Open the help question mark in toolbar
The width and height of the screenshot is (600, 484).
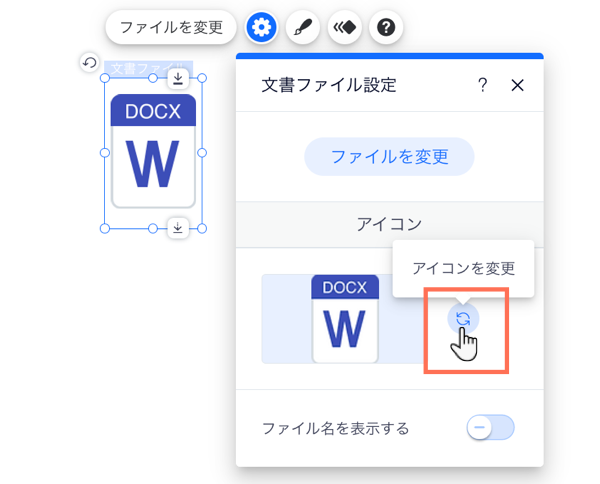click(386, 27)
